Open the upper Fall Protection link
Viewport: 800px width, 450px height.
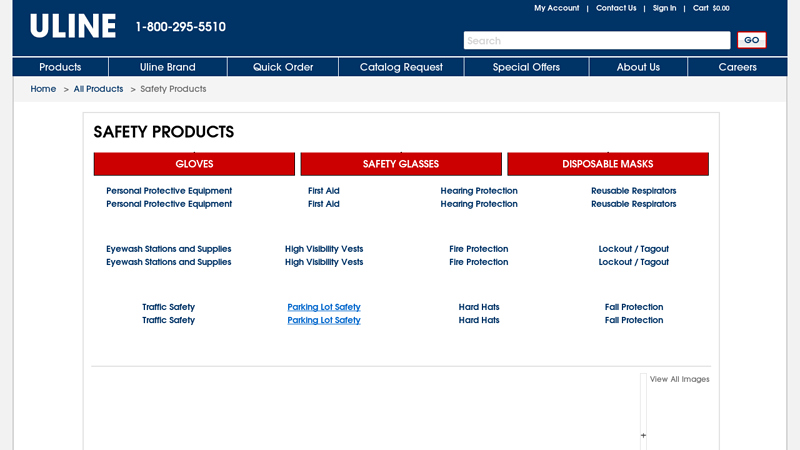tap(634, 307)
